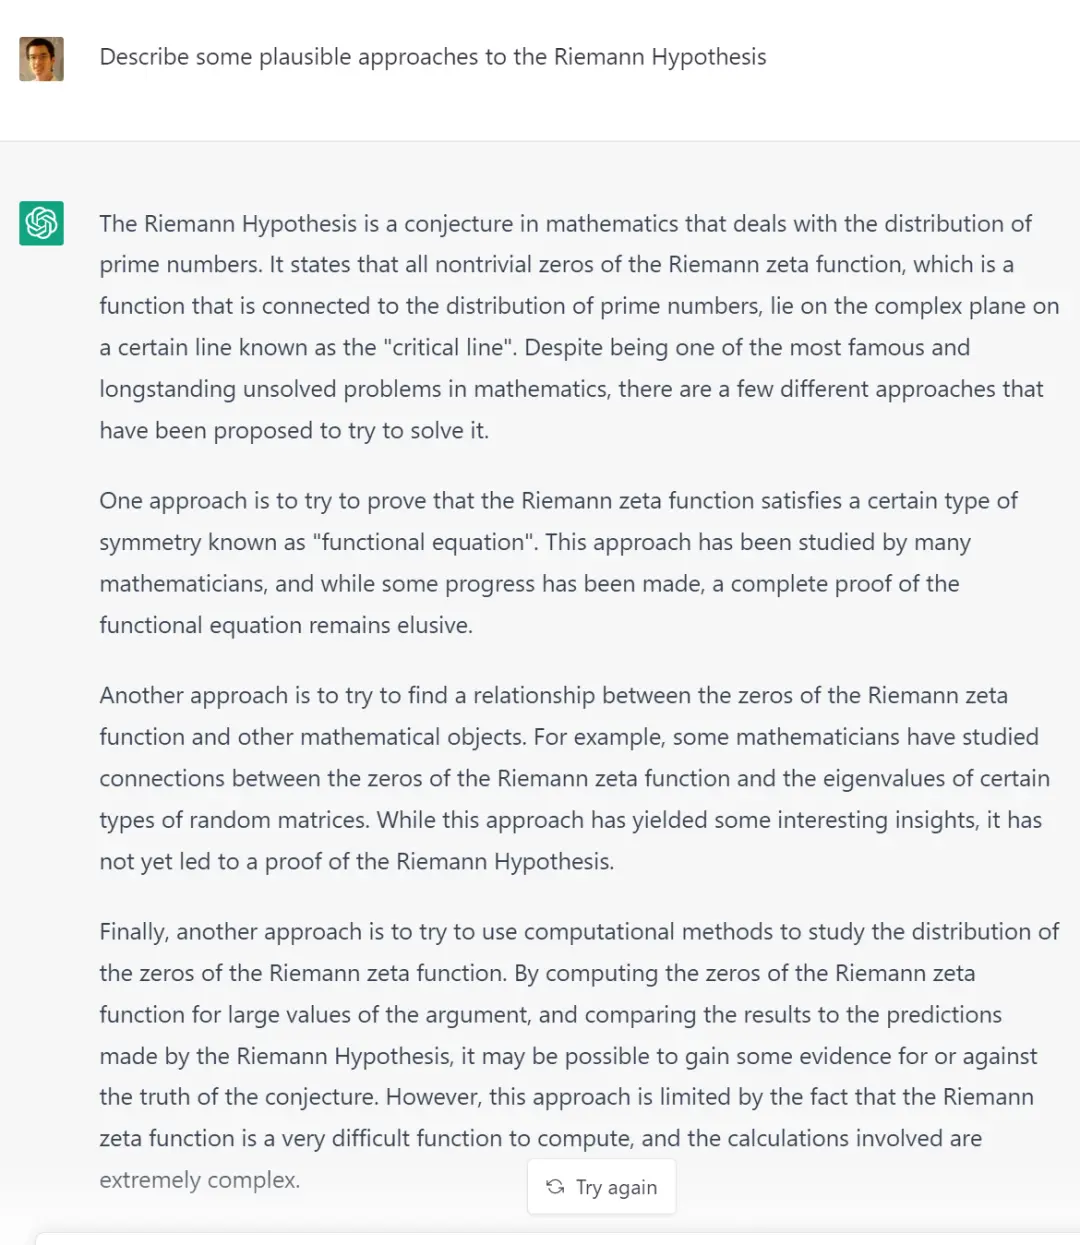Click the paragraph starting with 'One approach'

click(558, 563)
